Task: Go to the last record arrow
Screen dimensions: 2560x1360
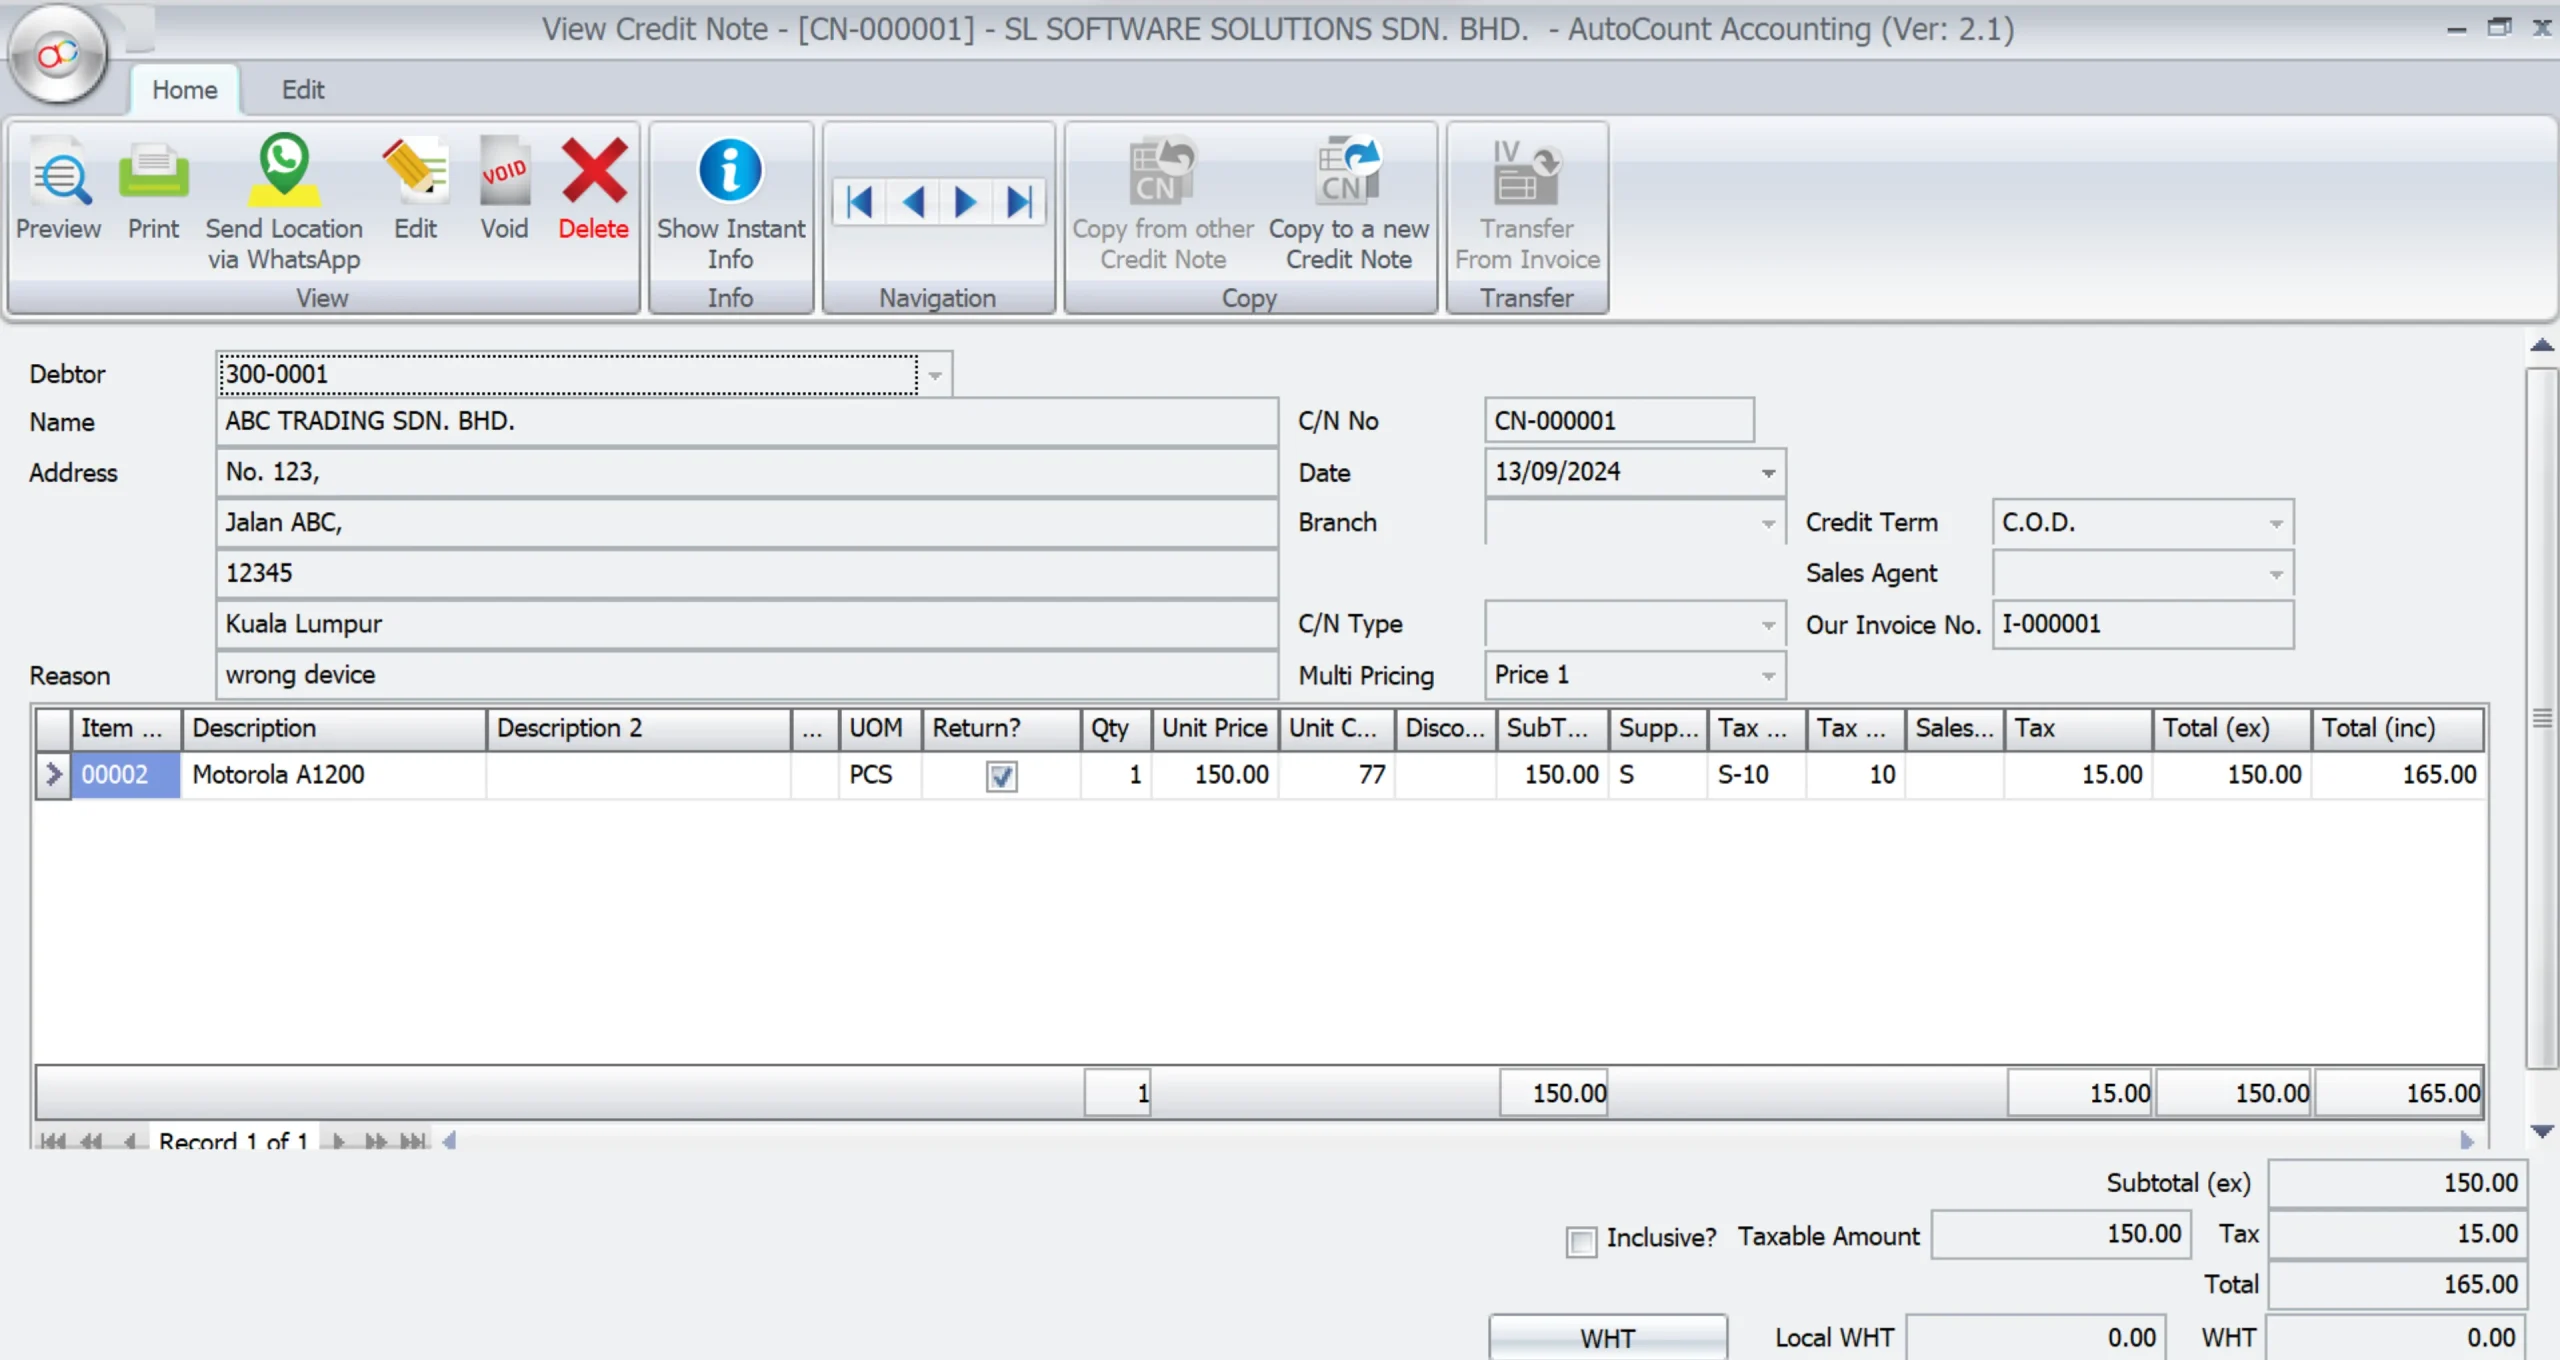Action: point(1019,203)
